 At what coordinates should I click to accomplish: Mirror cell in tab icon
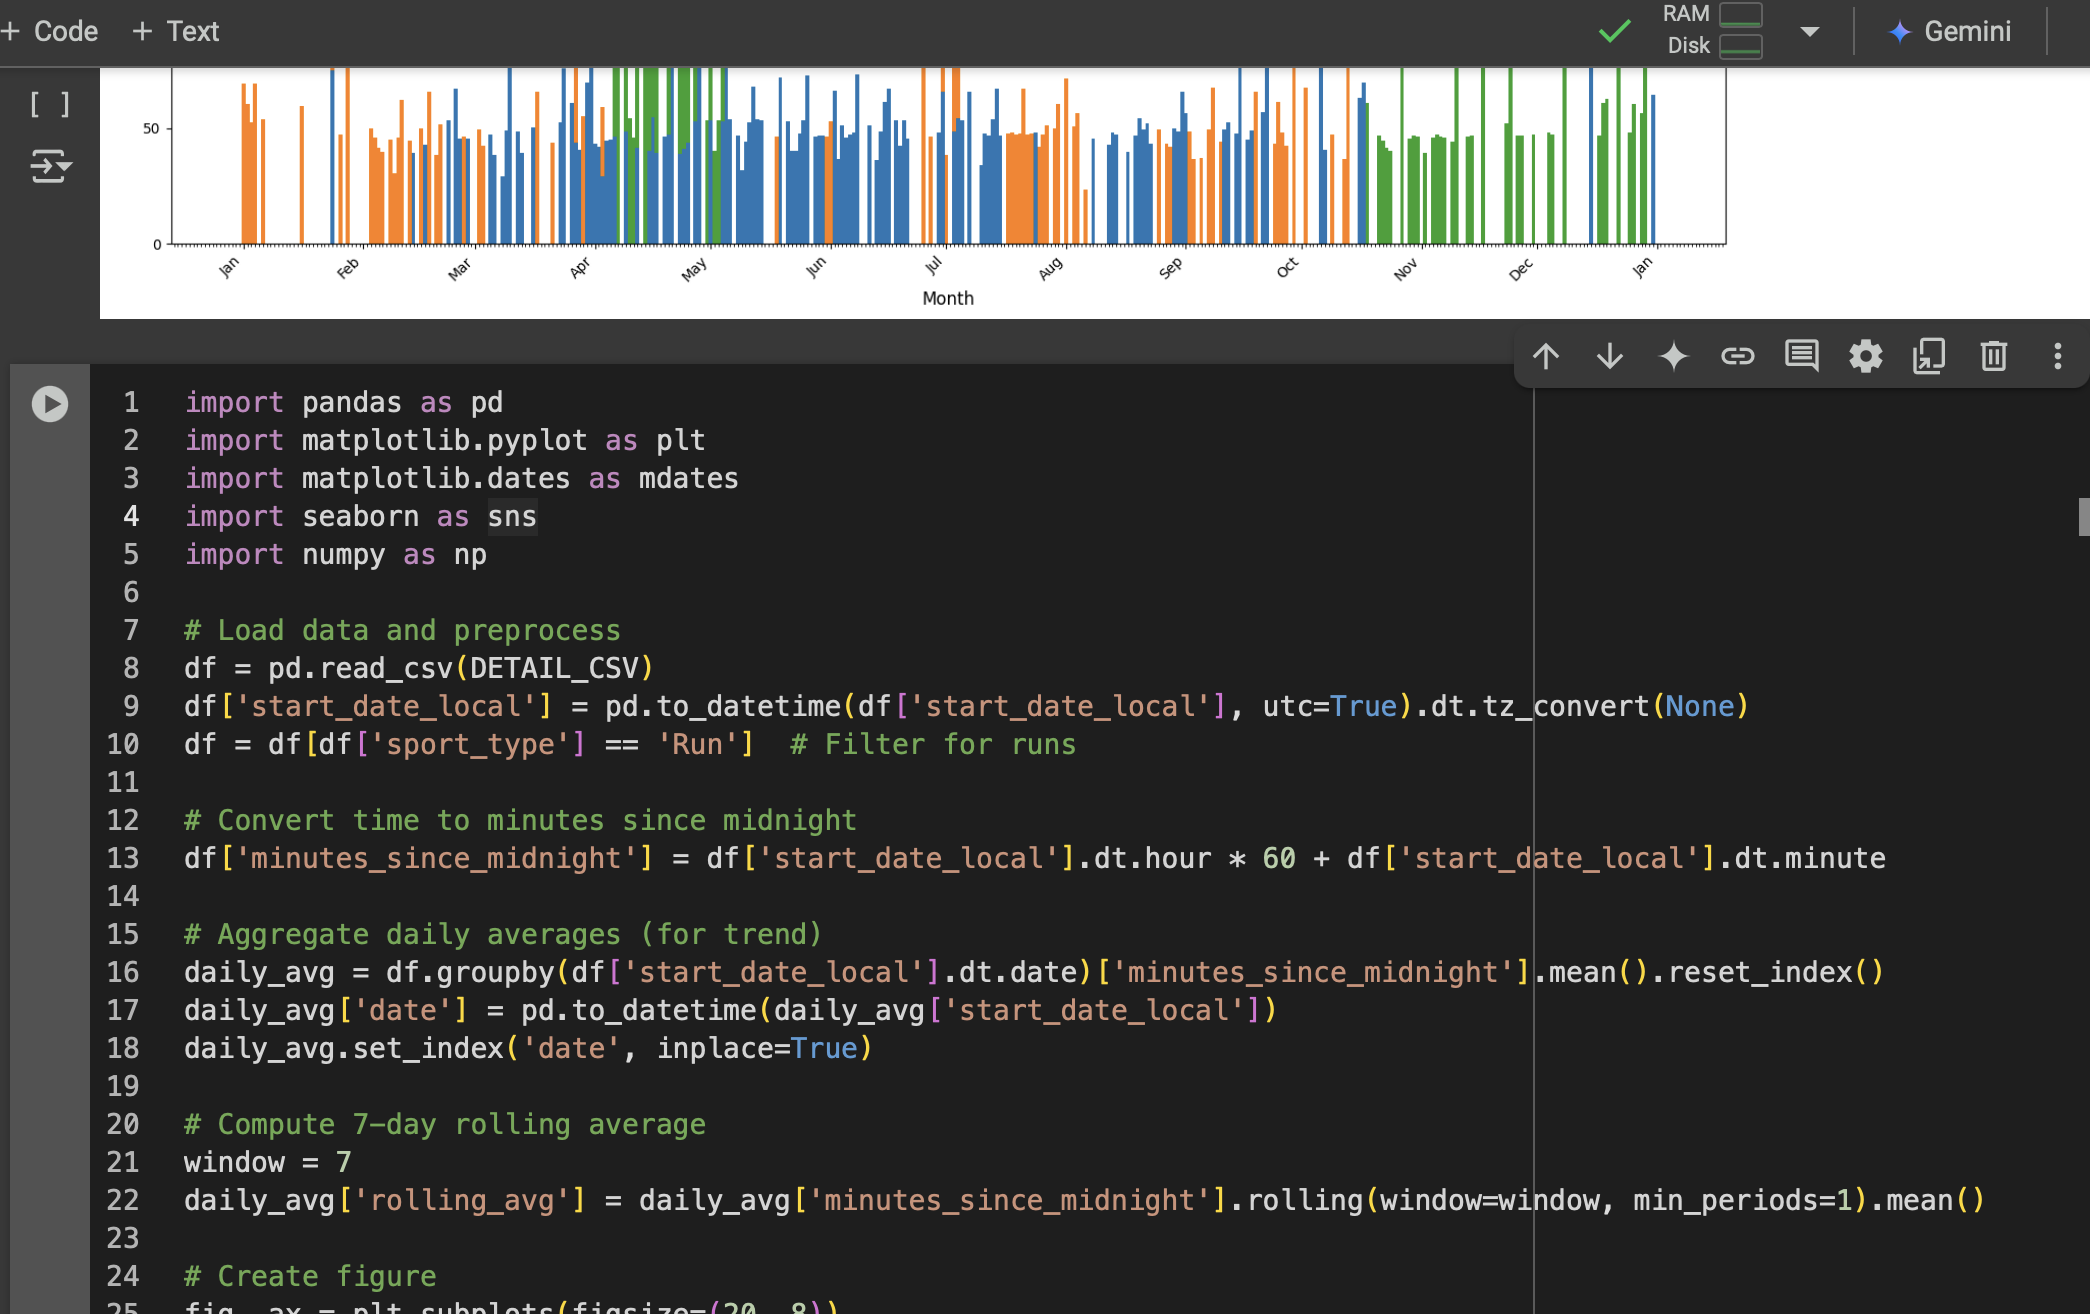[x=1929, y=356]
